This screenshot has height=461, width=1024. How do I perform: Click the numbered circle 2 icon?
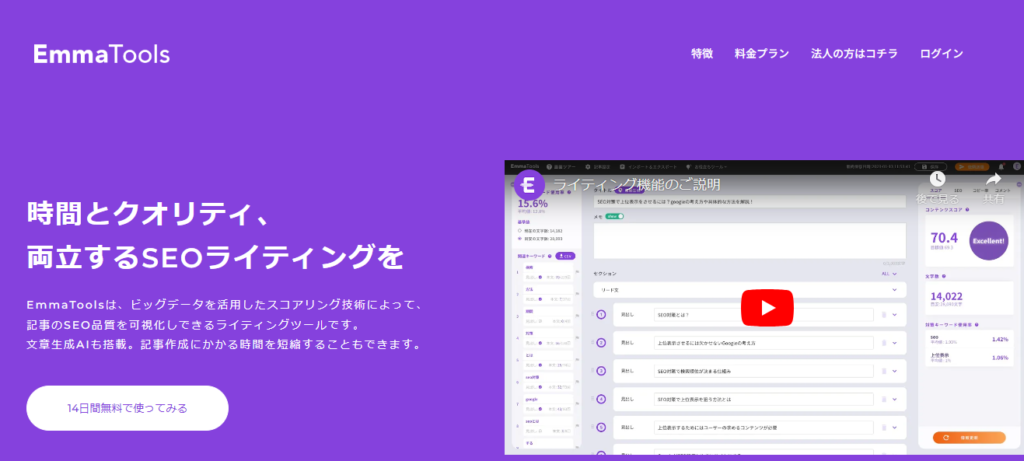pyautogui.click(x=601, y=343)
